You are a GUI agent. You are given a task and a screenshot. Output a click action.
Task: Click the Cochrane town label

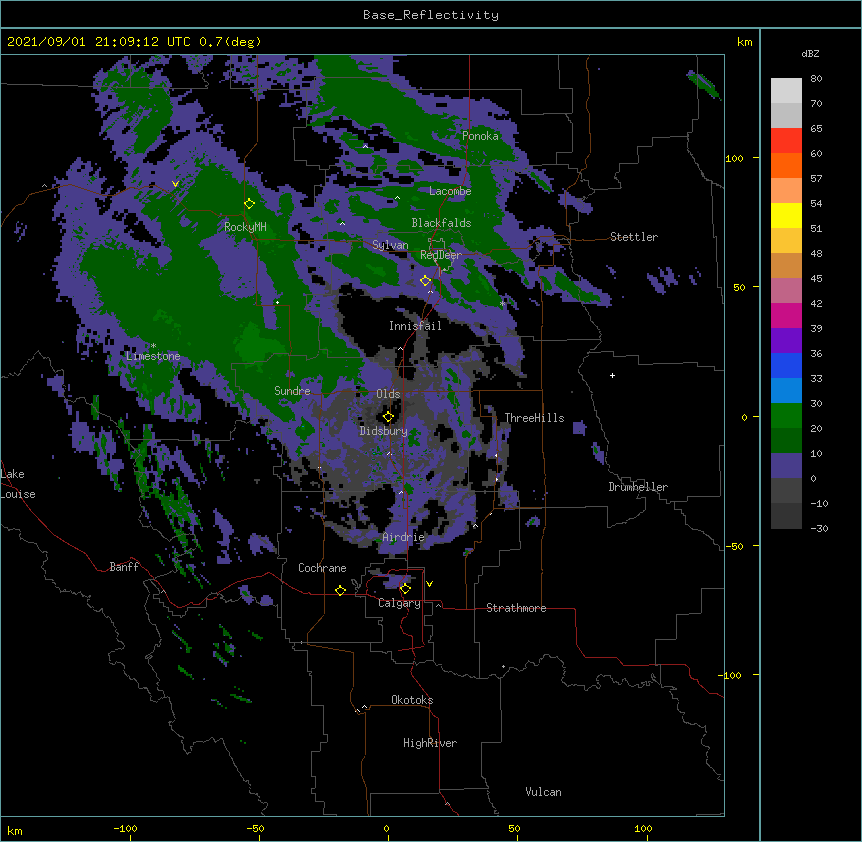[322, 568]
